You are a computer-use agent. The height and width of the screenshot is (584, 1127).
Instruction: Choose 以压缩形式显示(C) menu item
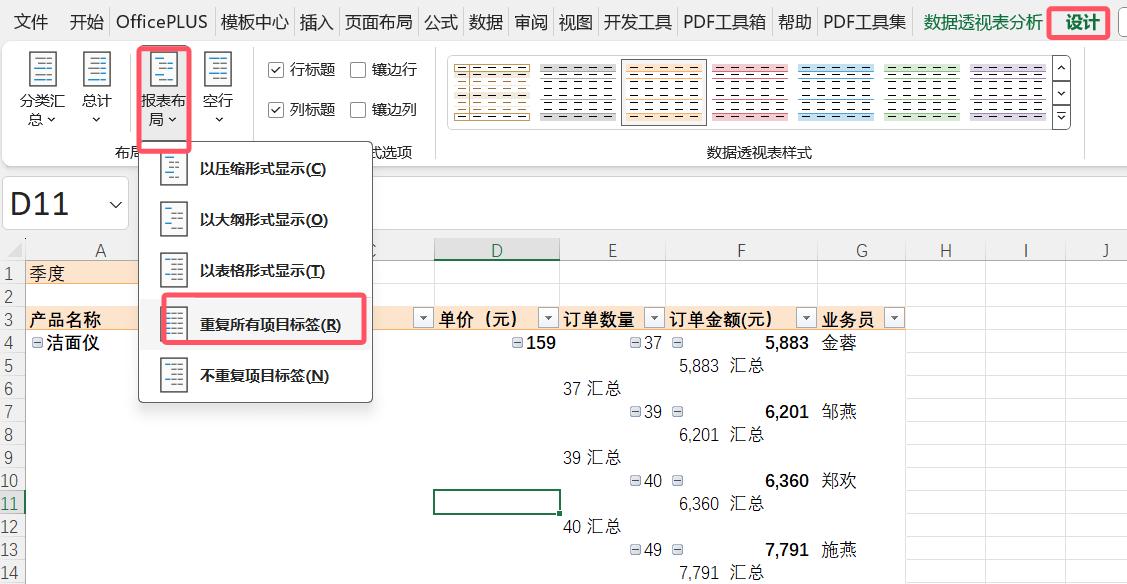point(256,170)
